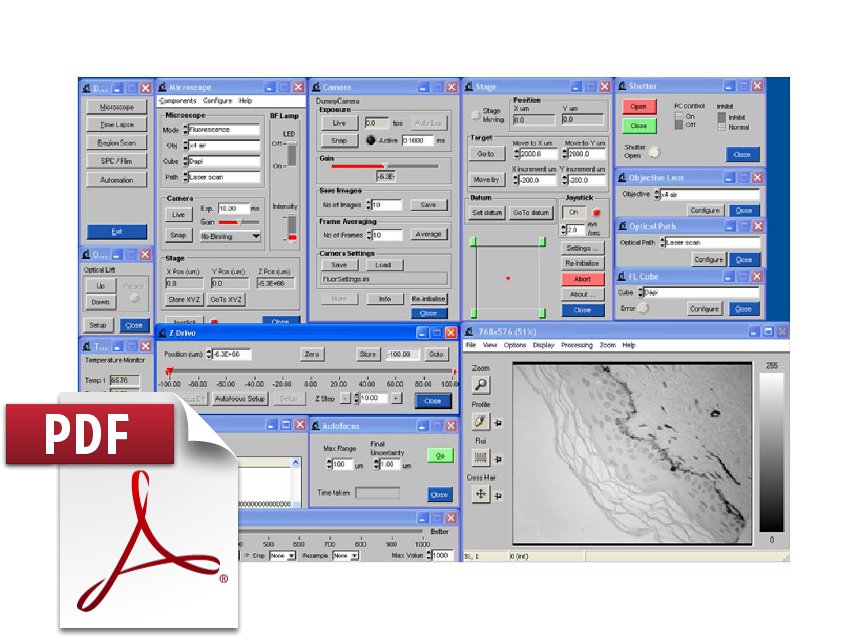Open the Help menu in Microscope window

[x=246, y=101]
